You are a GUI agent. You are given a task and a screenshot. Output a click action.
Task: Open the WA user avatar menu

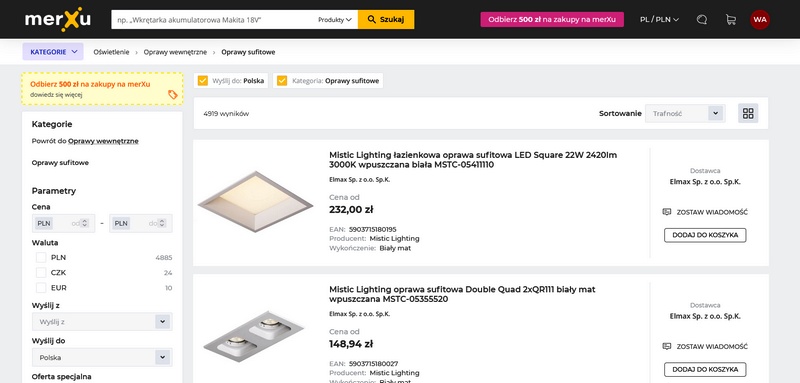coord(760,19)
